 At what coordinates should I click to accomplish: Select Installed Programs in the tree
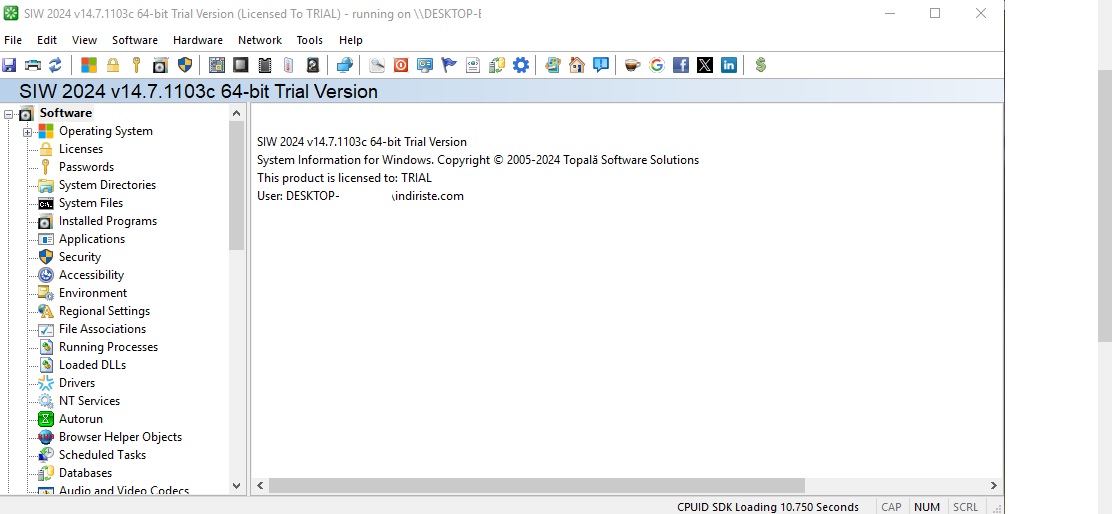click(108, 221)
